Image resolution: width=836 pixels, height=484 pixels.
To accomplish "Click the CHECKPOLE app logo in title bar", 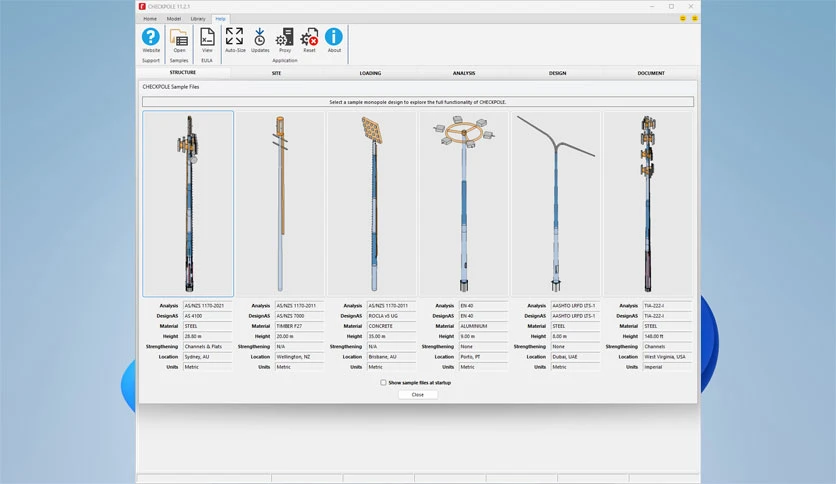I will click(142, 6).
